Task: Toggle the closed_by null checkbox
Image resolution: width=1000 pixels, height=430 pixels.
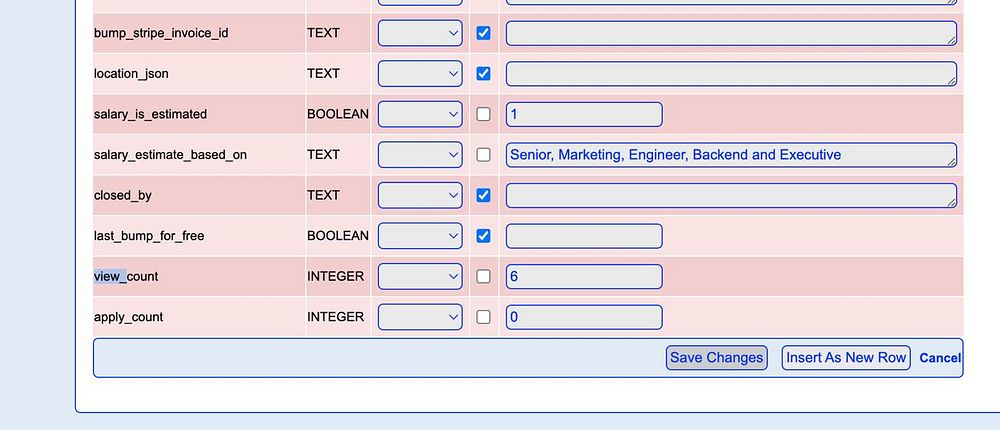Action: (x=484, y=195)
